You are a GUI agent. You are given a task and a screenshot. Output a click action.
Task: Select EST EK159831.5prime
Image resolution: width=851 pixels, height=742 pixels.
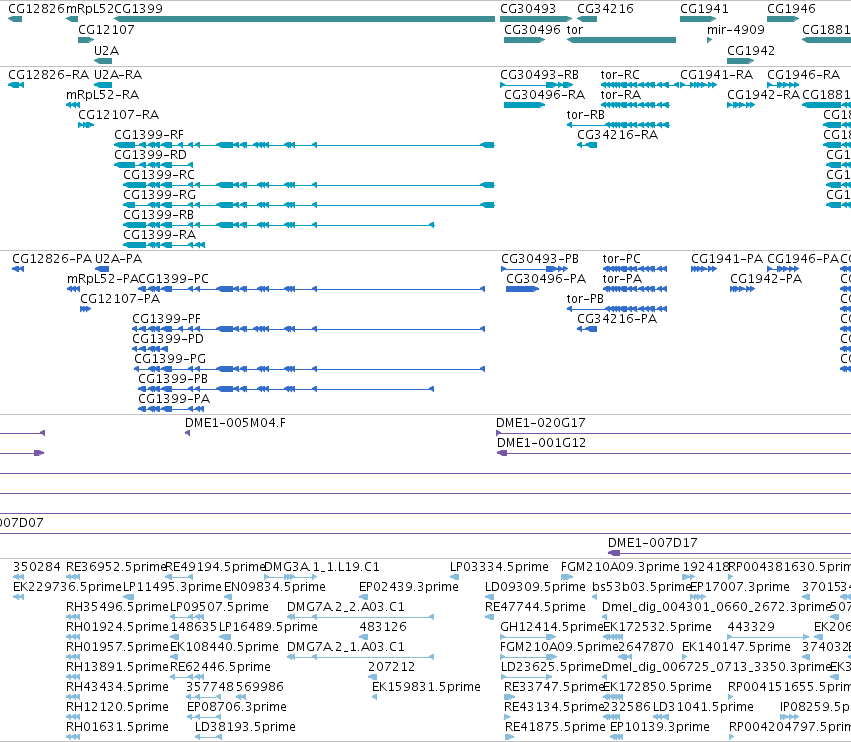pyautogui.click(x=374, y=697)
